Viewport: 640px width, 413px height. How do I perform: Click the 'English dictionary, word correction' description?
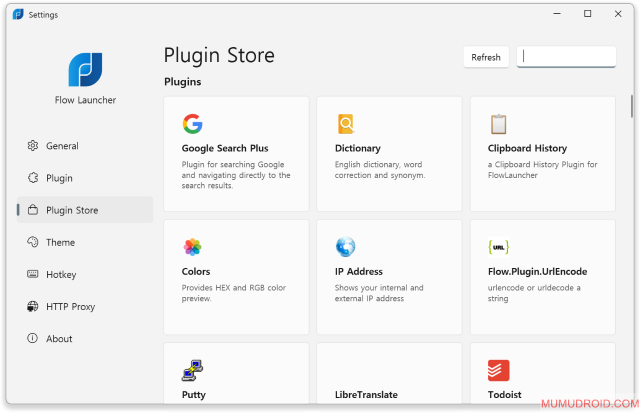pos(380,170)
